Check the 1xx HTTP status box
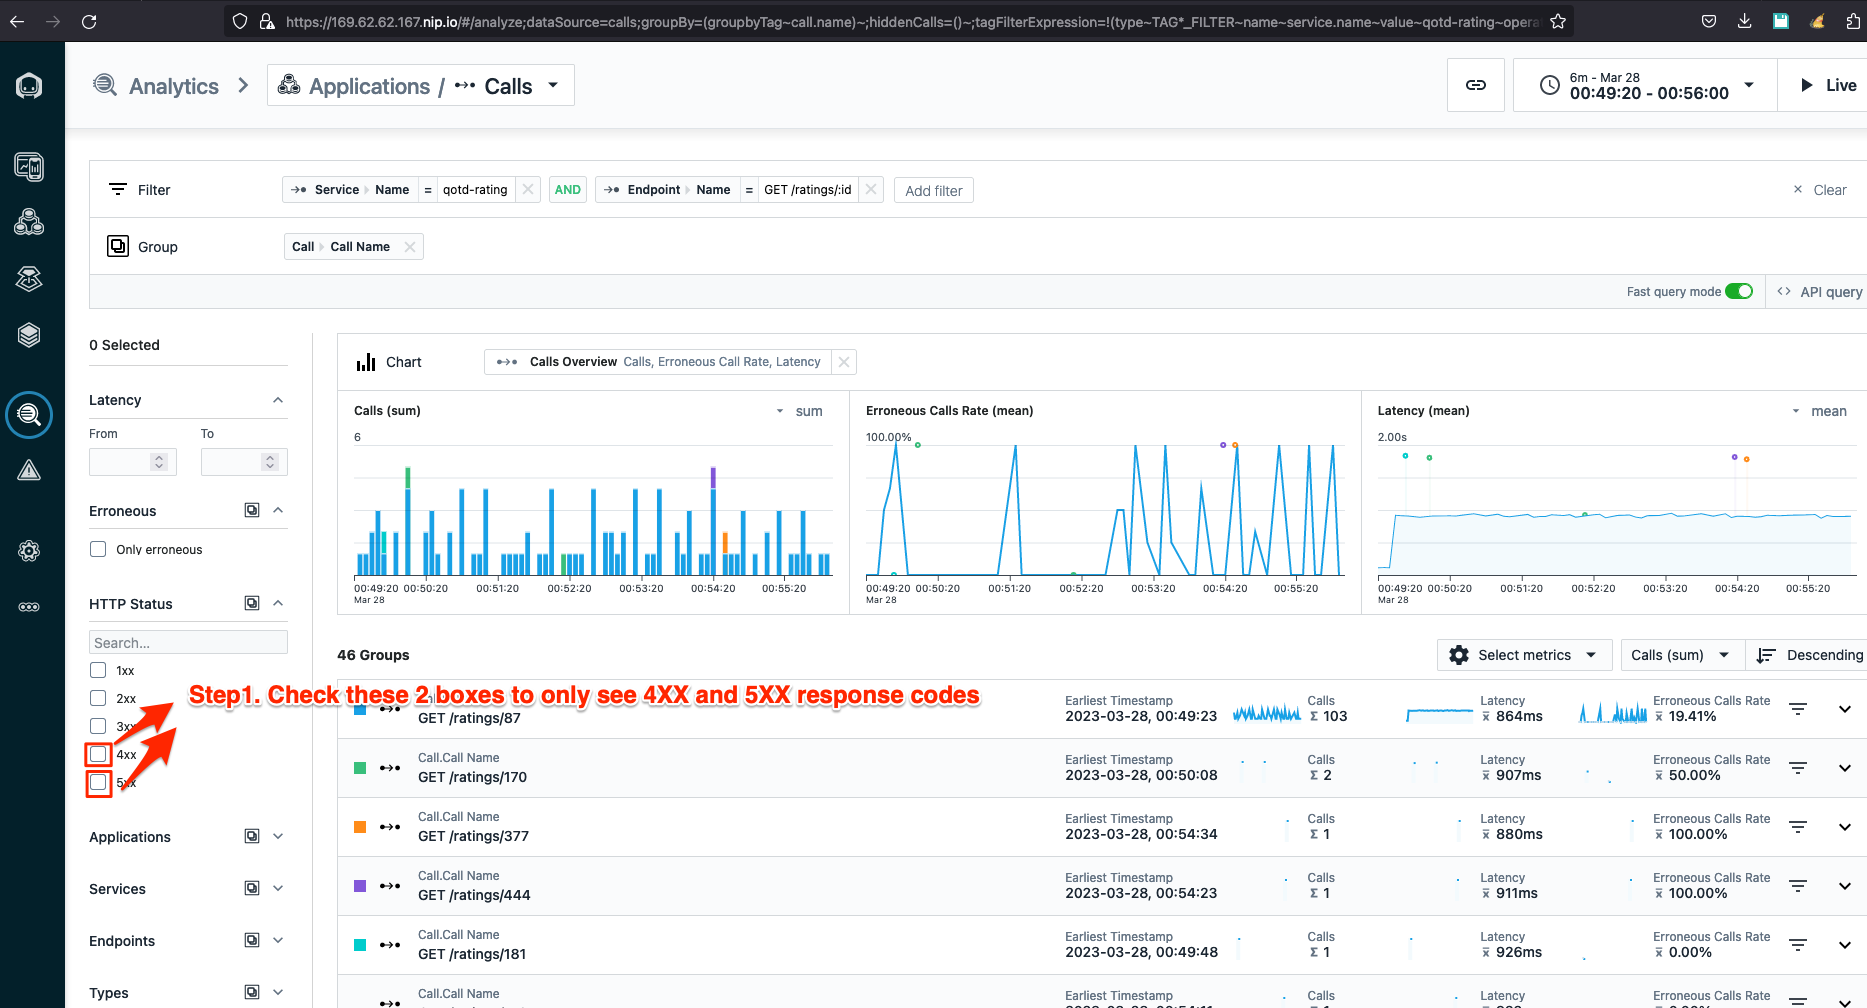 [98, 670]
